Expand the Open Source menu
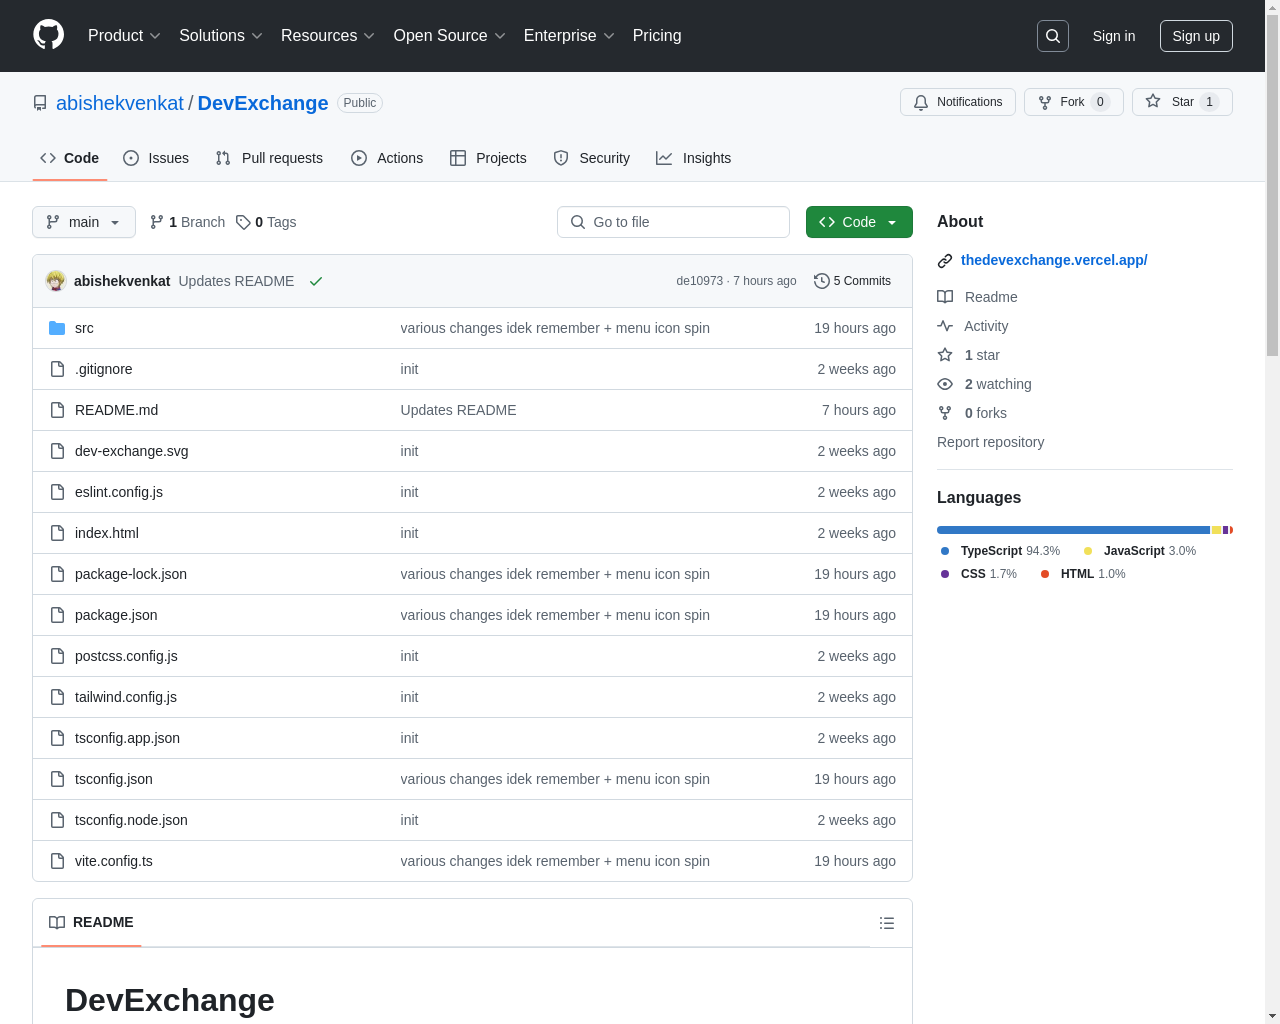Screen dimensions: 1280x1024 [x=450, y=35]
